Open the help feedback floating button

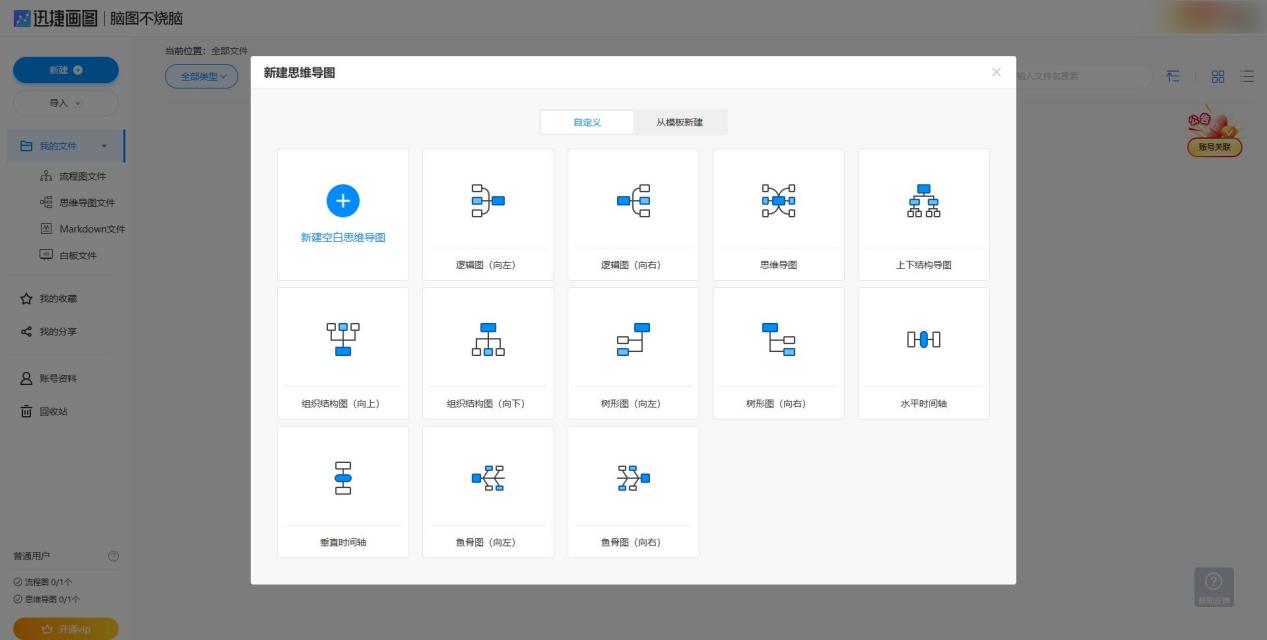tap(1213, 587)
